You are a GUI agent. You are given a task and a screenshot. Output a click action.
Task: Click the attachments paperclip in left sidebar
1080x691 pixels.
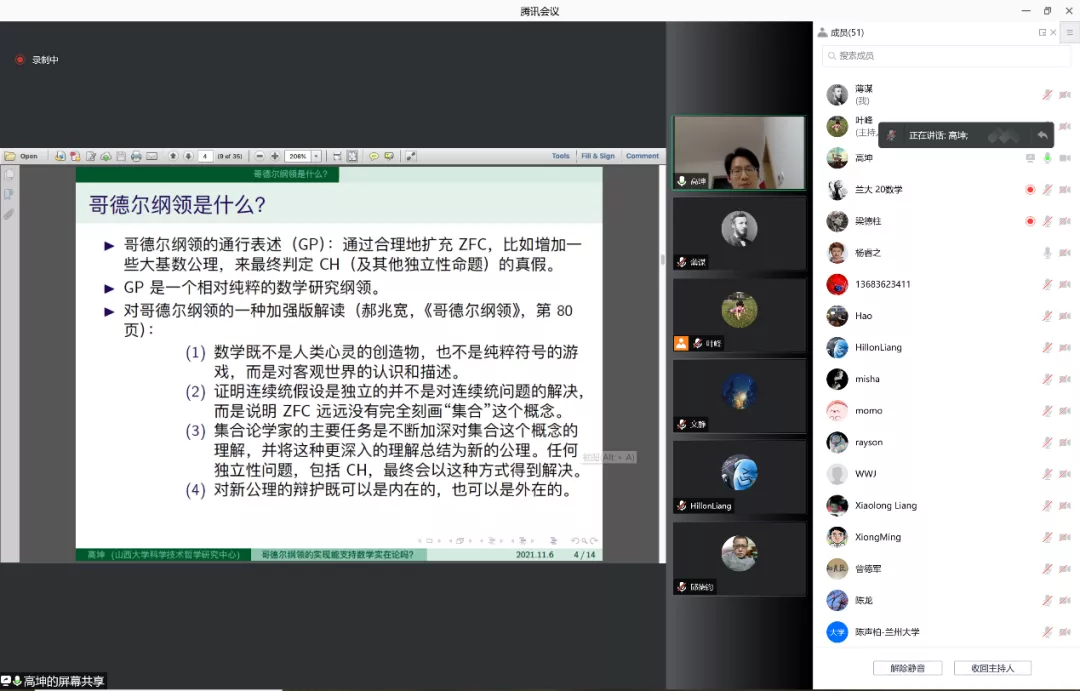pyautogui.click(x=9, y=214)
